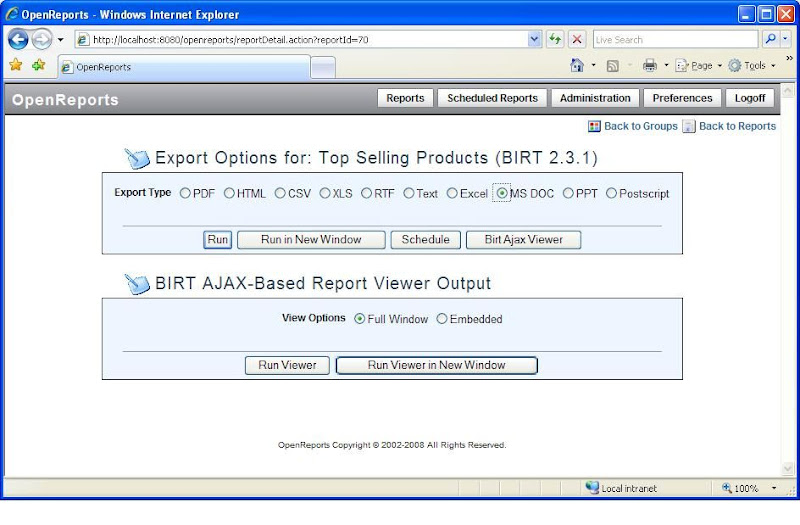Click Run in New Window button

tap(311, 240)
